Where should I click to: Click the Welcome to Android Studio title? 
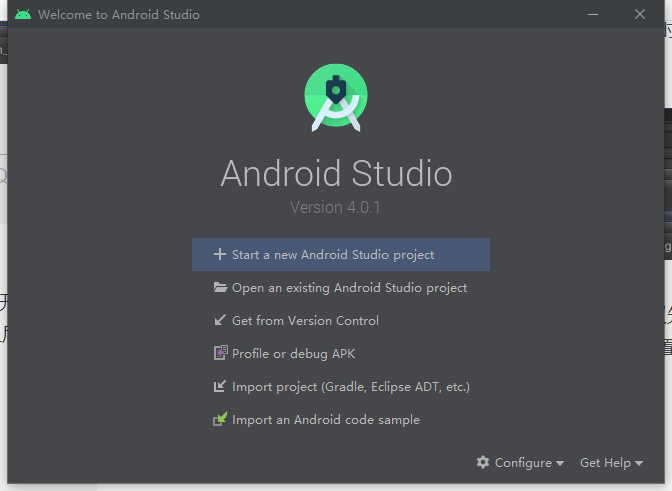click(119, 15)
